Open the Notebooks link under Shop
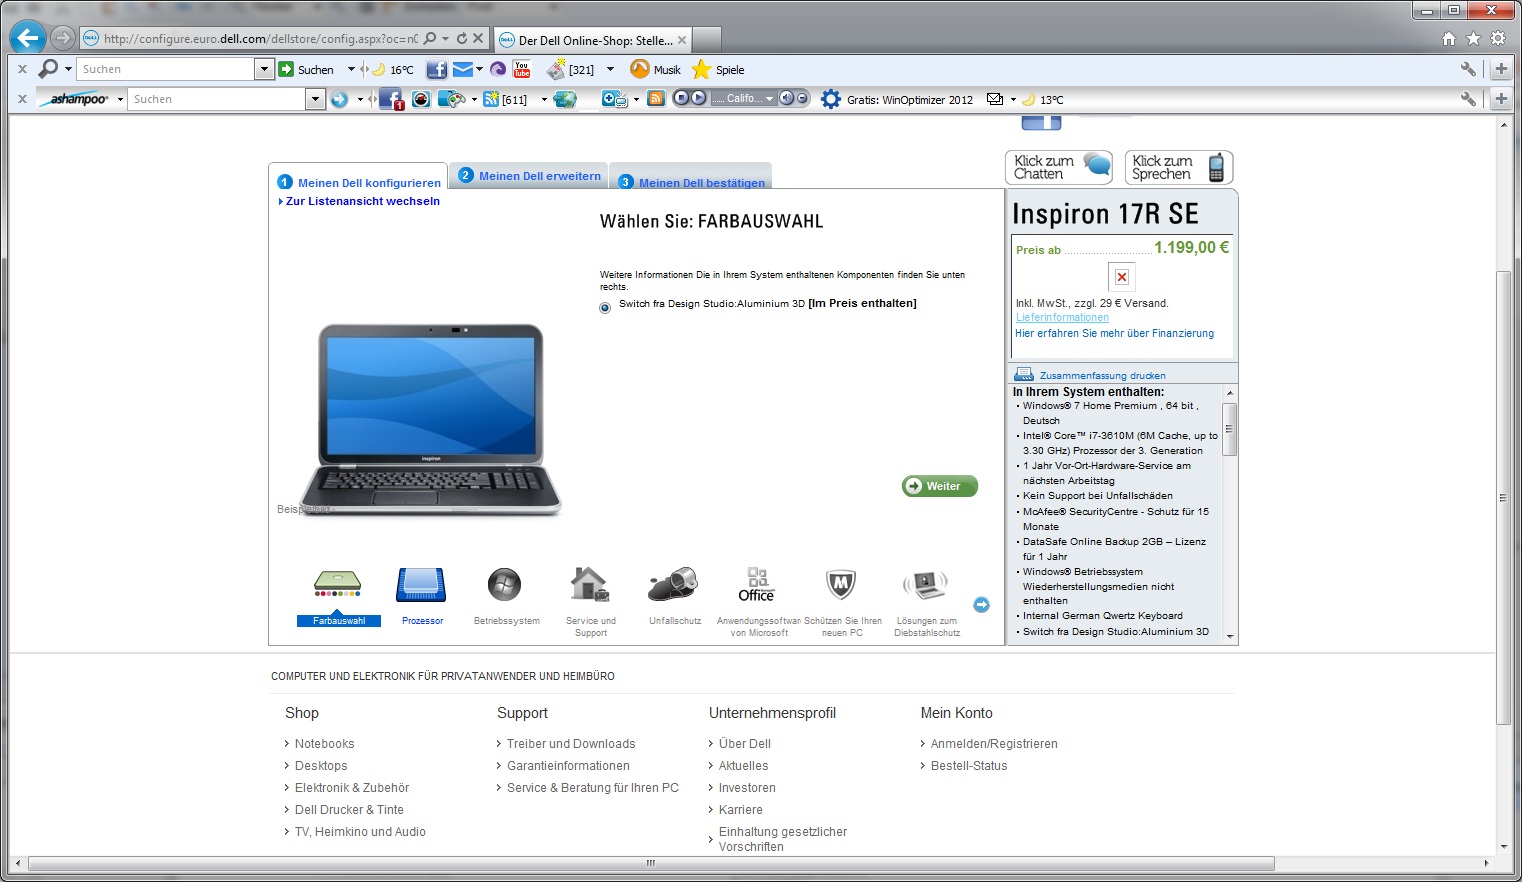This screenshot has height=882, width=1522. pyautogui.click(x=324, y=744)
